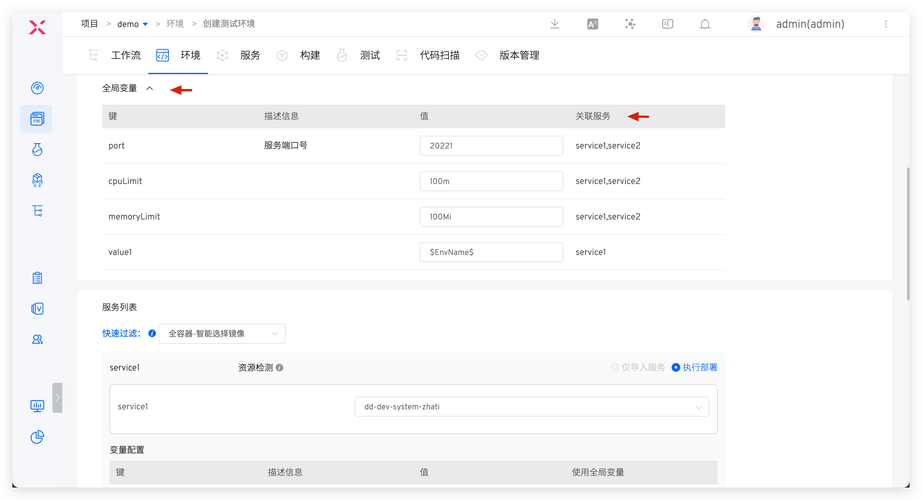This screenshot has height=500, width=922.
Task: Click the 'memoryLimit' key cell
Action: click(x=134, y=216)
